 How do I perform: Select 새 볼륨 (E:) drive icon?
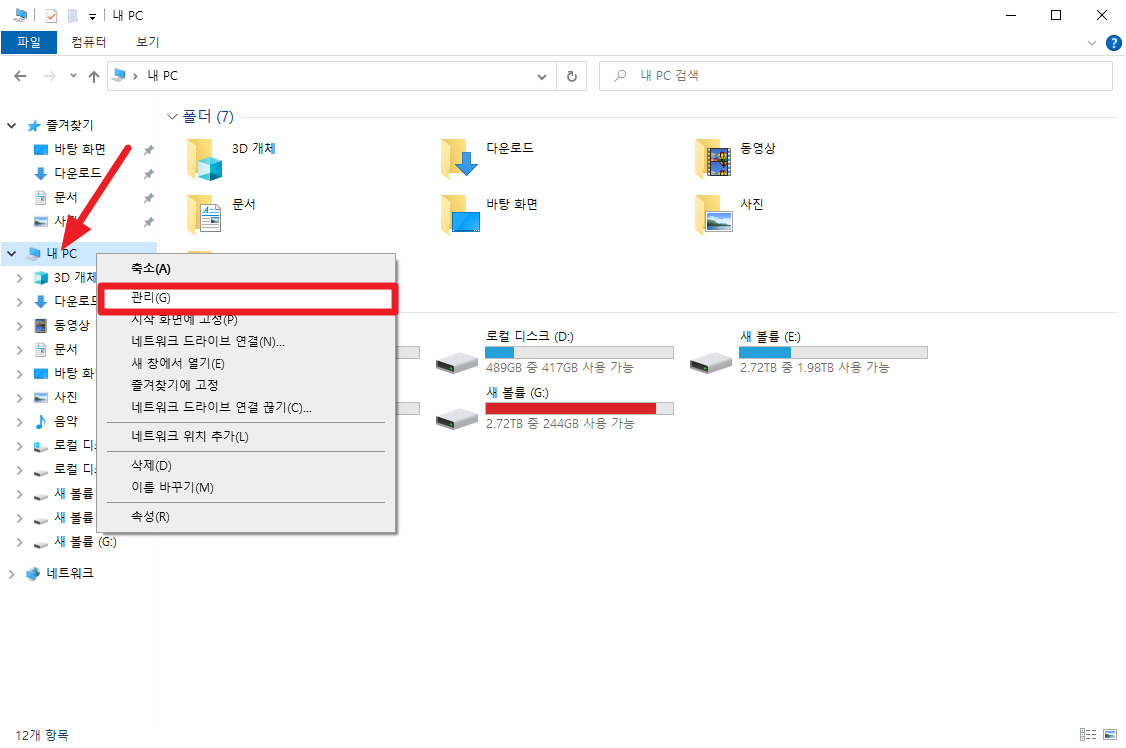click(x=710, y=362)
